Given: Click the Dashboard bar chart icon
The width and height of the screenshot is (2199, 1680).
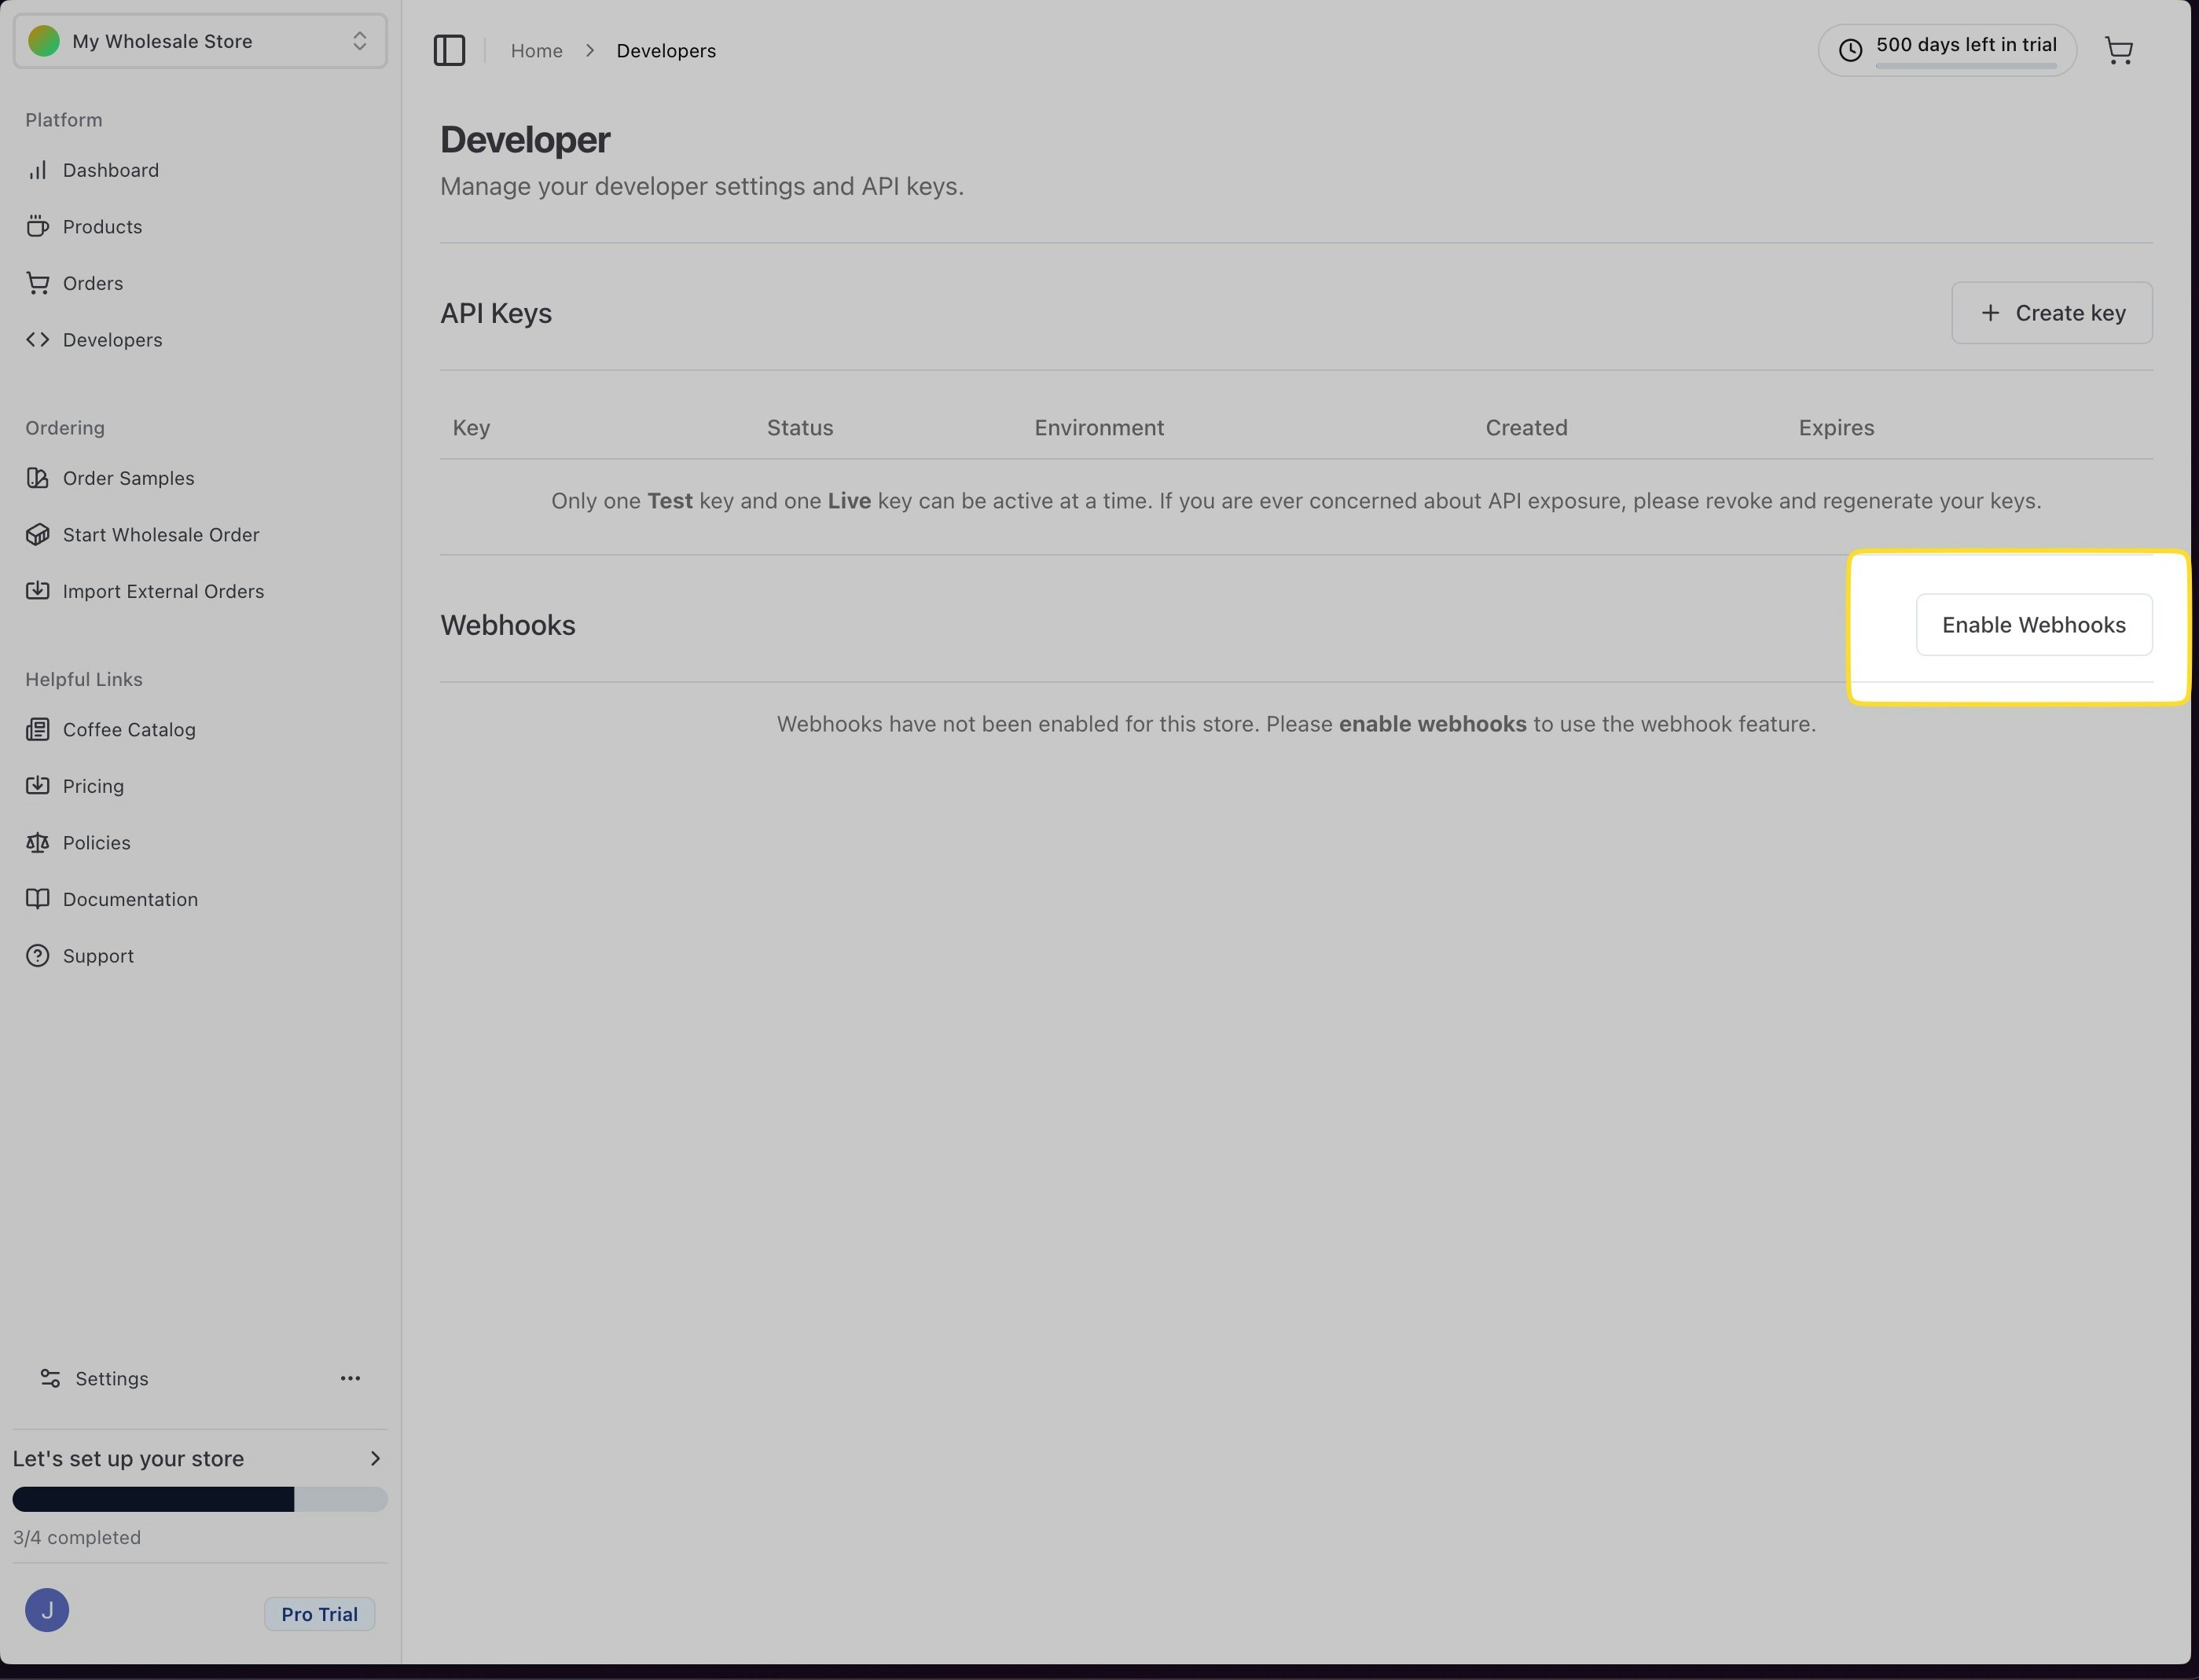Looking at the screenshot, I should (x=37, y=170).
